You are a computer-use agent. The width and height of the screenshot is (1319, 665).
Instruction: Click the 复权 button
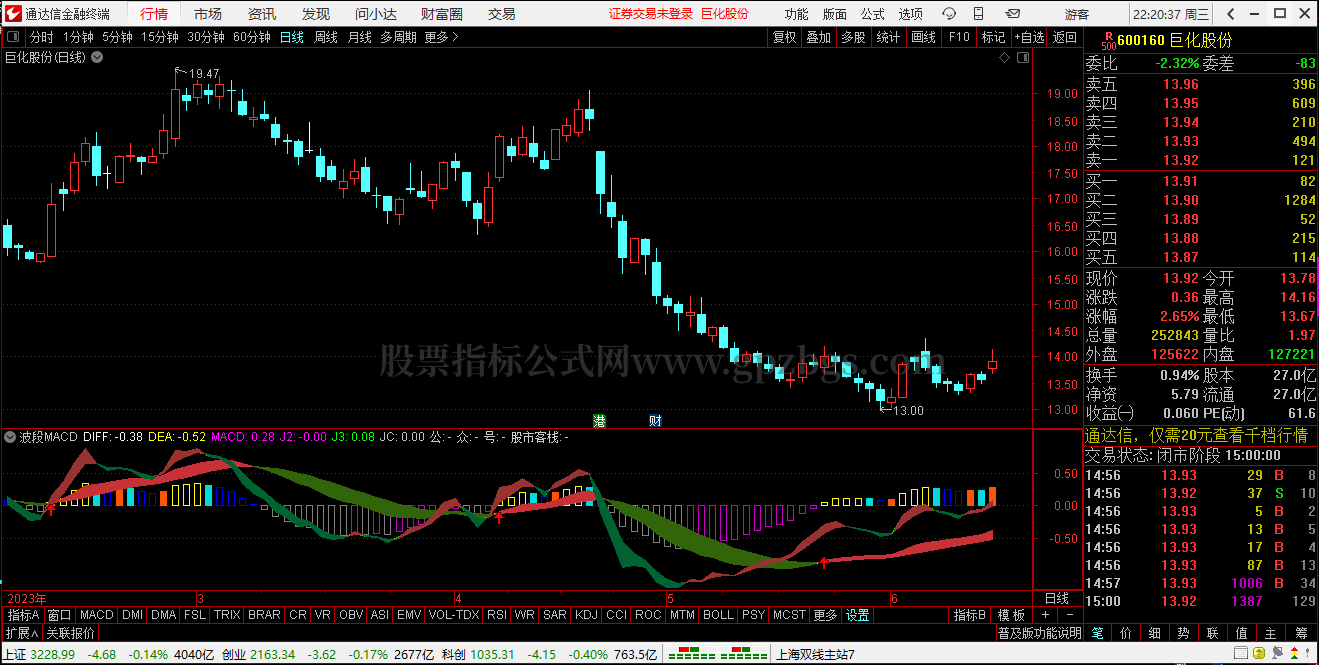[x=785, y=37]
